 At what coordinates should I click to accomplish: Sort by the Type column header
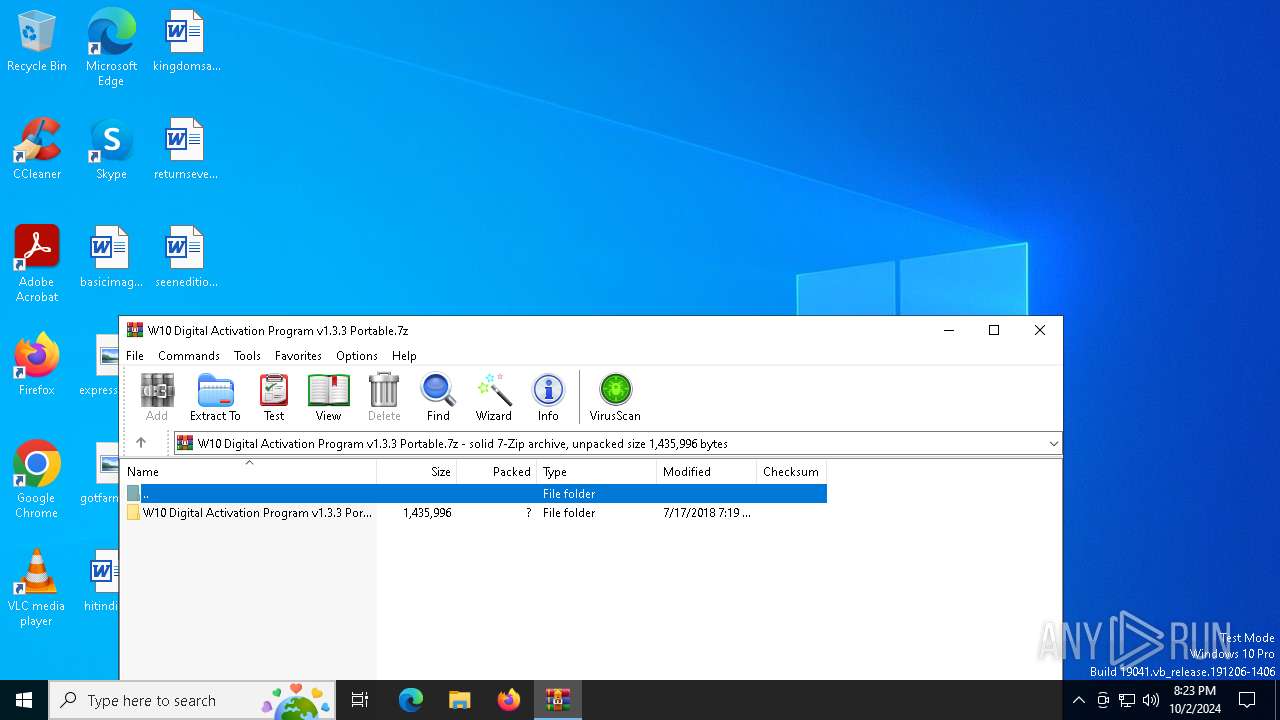click(x=597, y=472)
